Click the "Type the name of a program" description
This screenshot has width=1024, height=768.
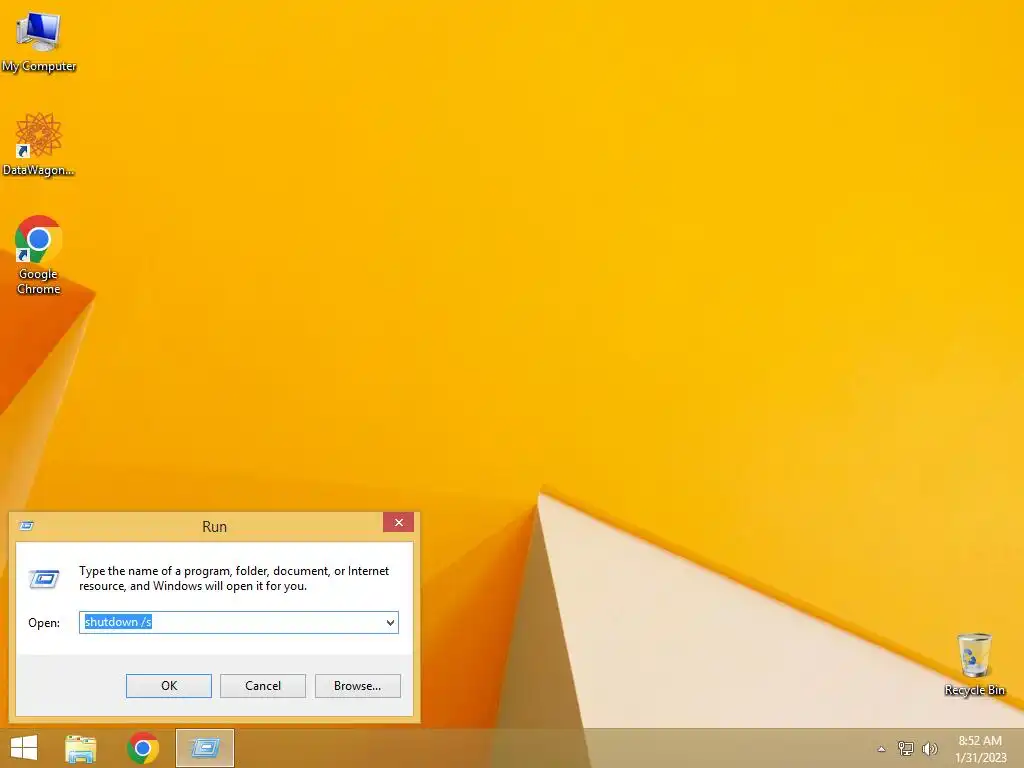click(234, 579)
